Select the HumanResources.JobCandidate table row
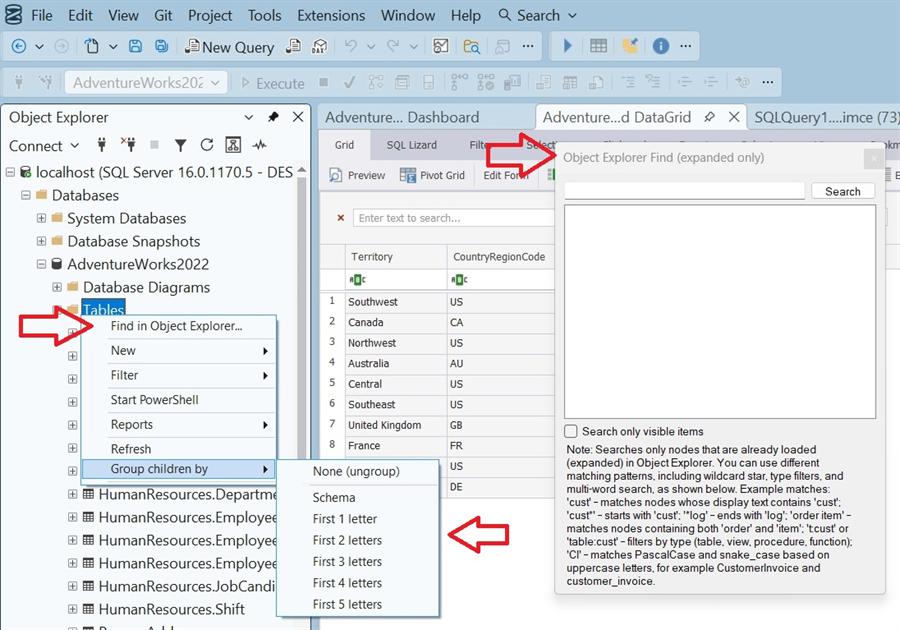Image resolution: width=900 pixels, height=630 pixels. 187,586
